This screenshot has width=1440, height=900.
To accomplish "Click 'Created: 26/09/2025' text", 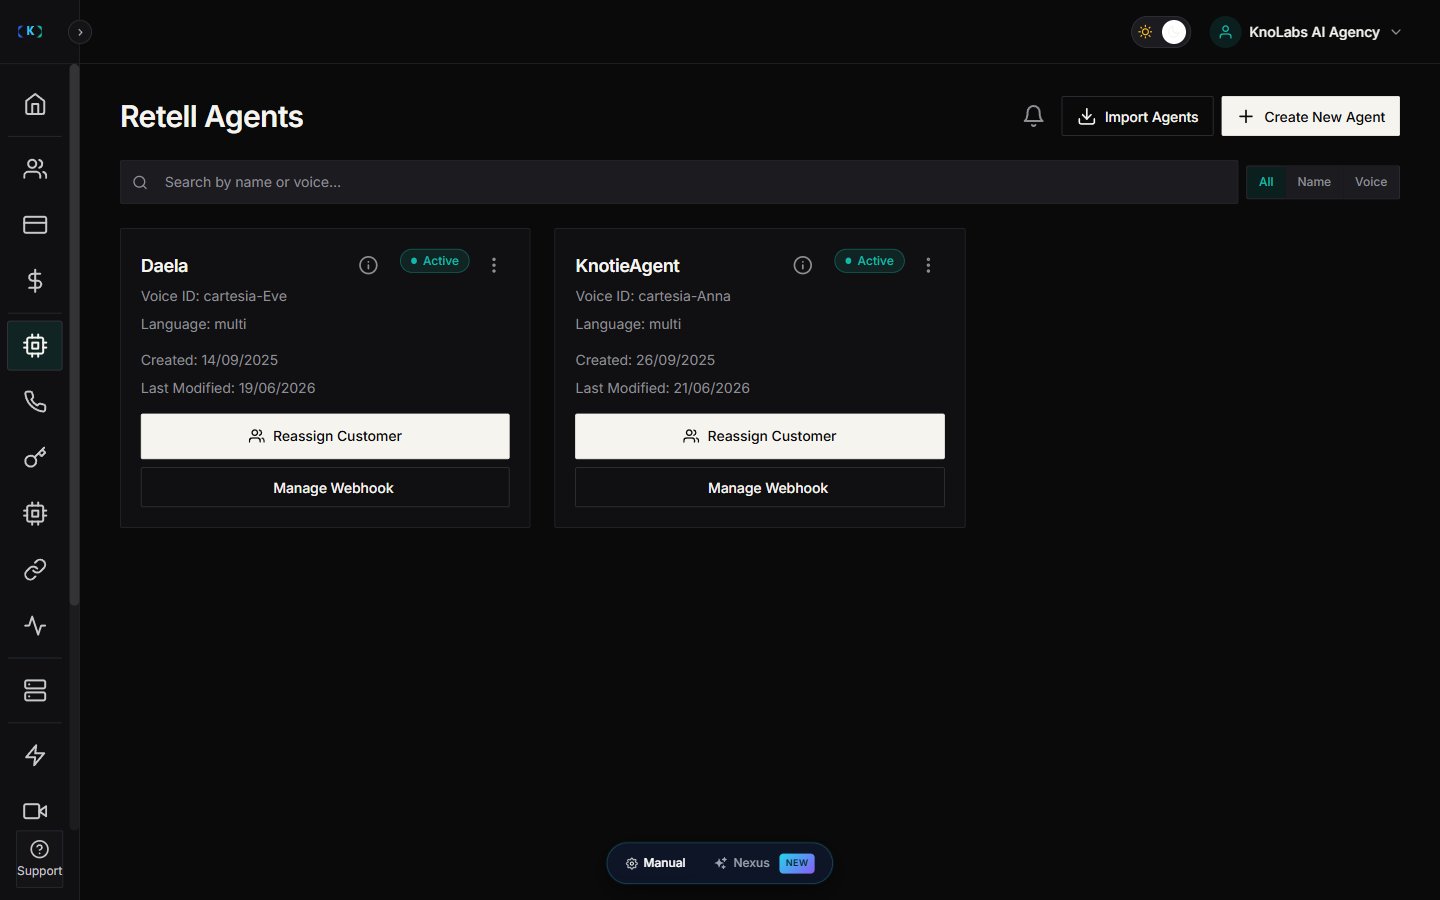I will click(x=645, y=360).
